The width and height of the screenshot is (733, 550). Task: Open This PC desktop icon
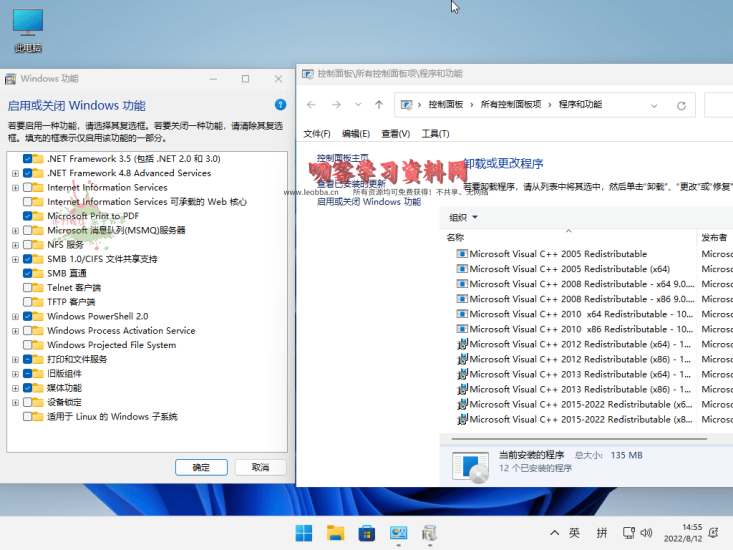(28, 30)
